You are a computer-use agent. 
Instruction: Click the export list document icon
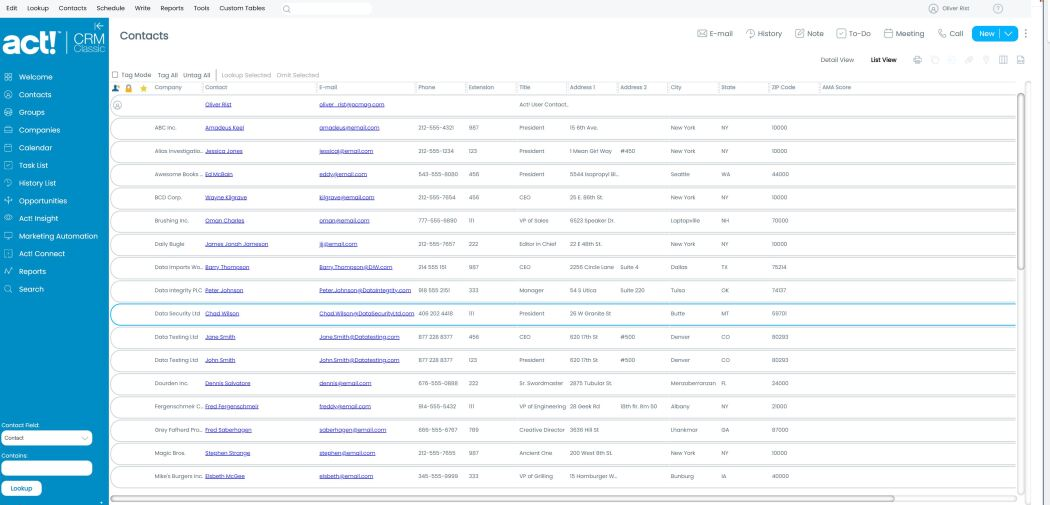[x=1021, y=60]
